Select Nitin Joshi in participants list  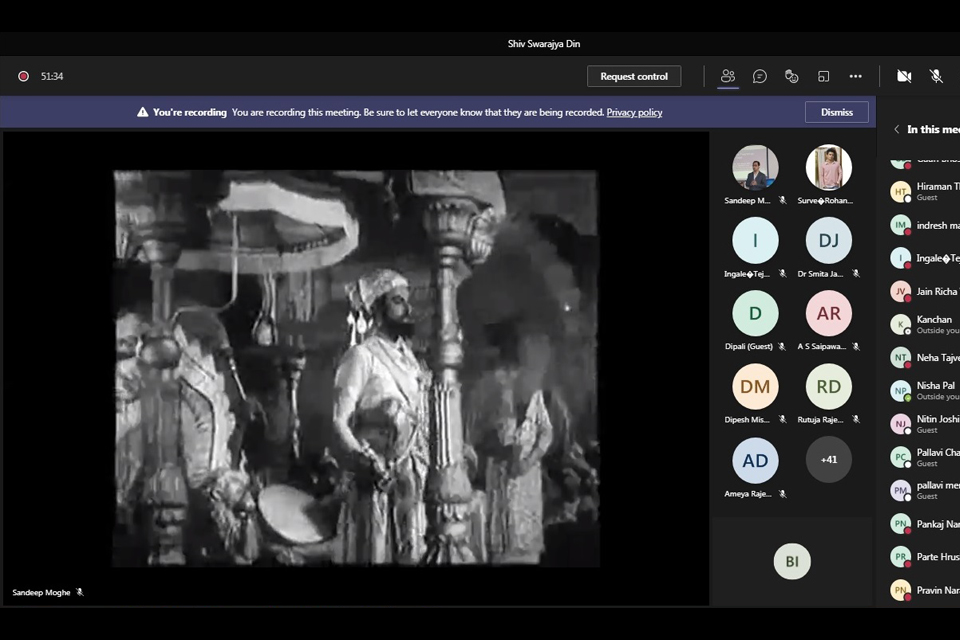[923, 424]
